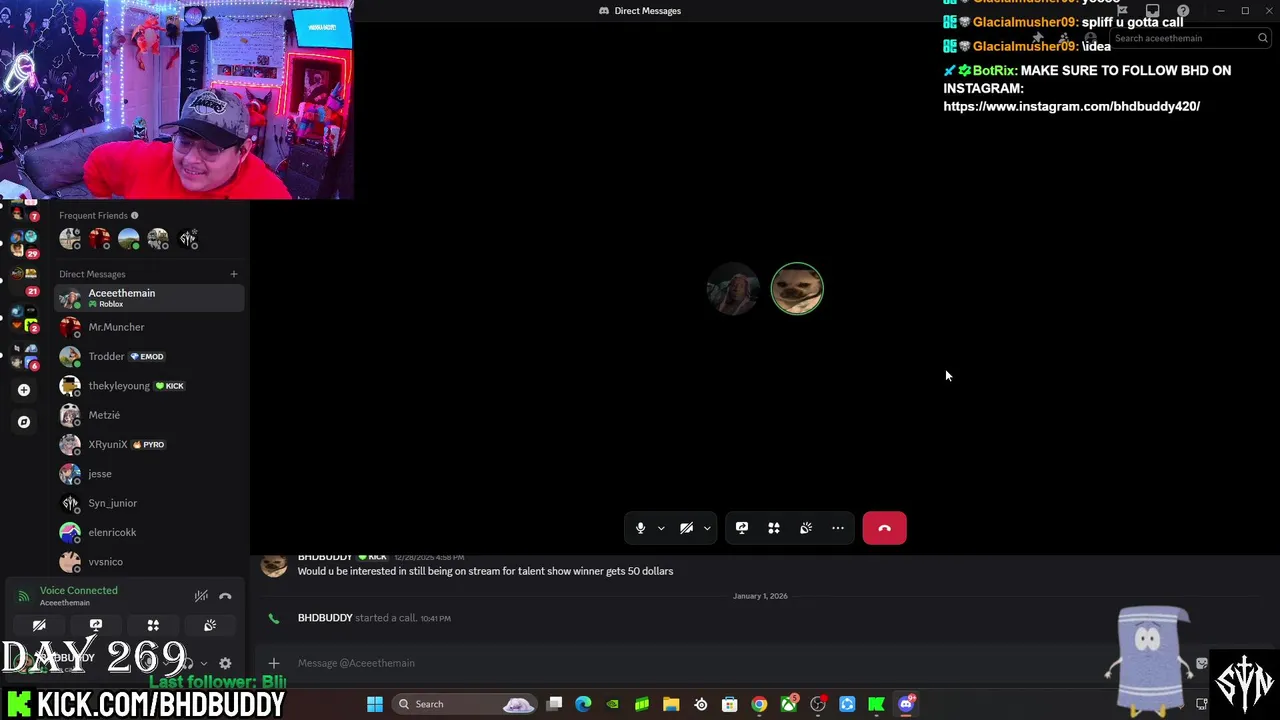Turn on camera in call controls
The height and width of the screenshot is (720, 1280).
(x=686, y=528)
